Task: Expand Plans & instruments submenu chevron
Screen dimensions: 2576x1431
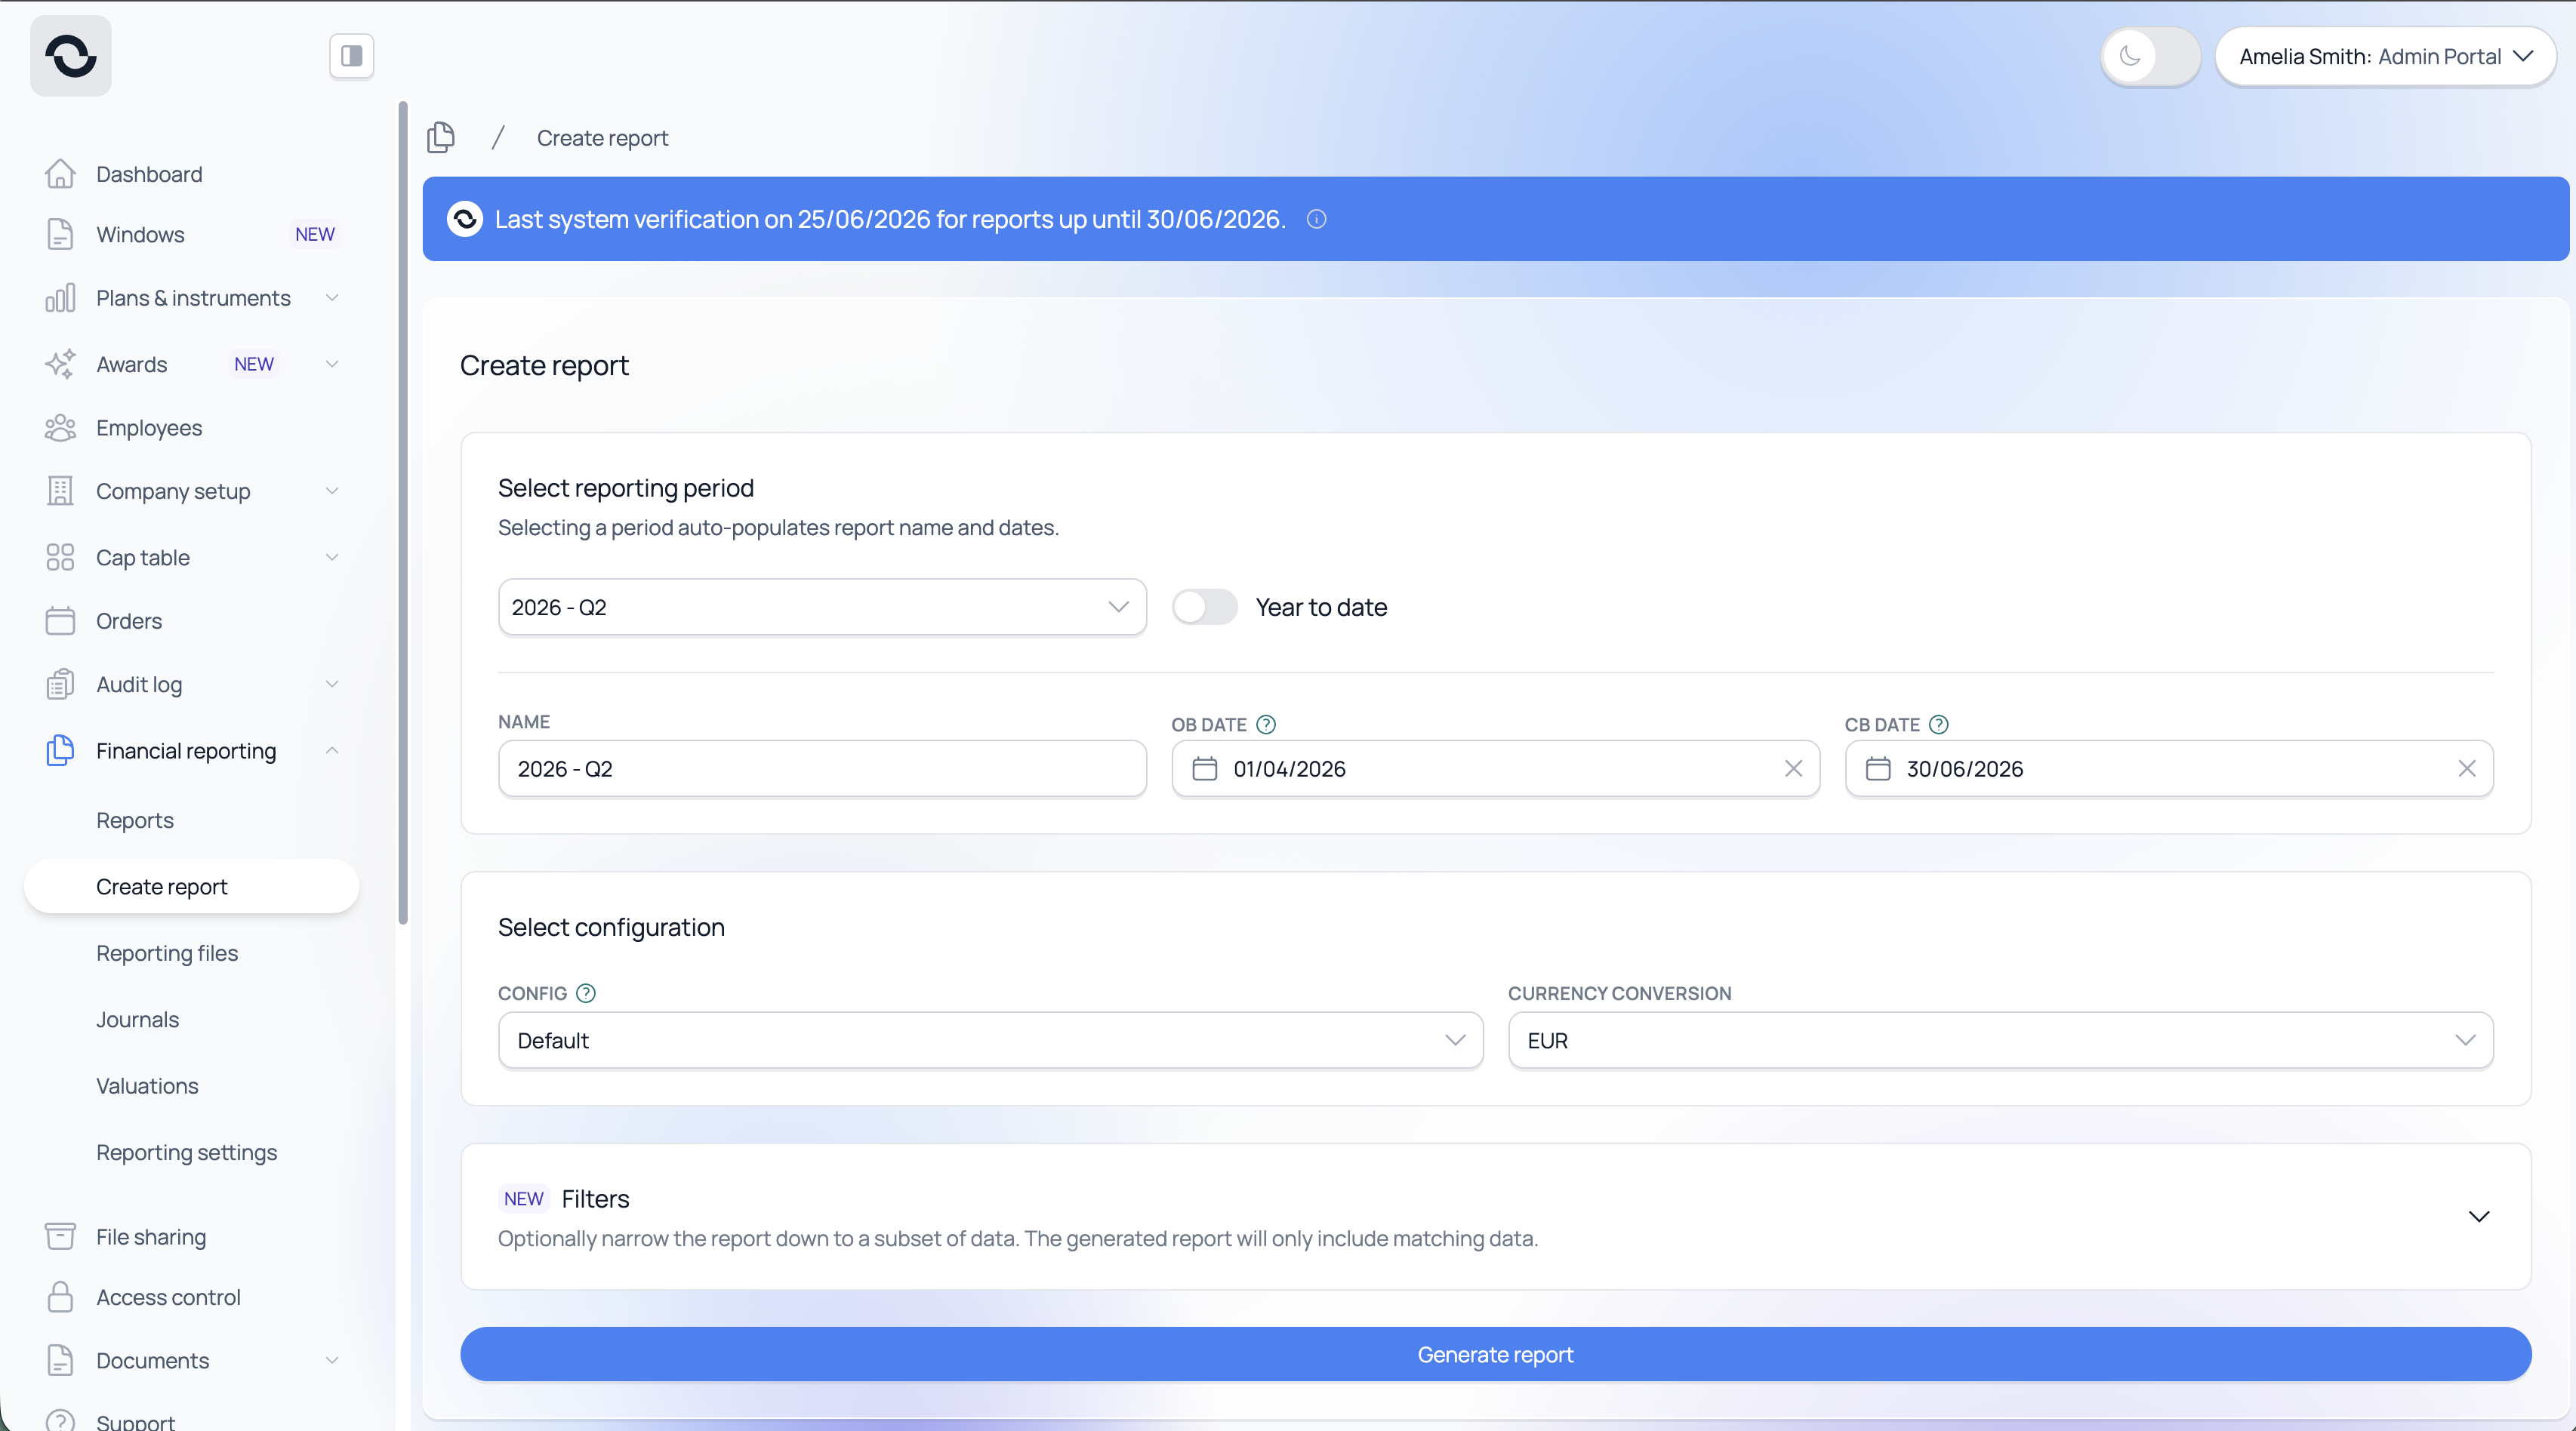Action: (x=332, y=298)
